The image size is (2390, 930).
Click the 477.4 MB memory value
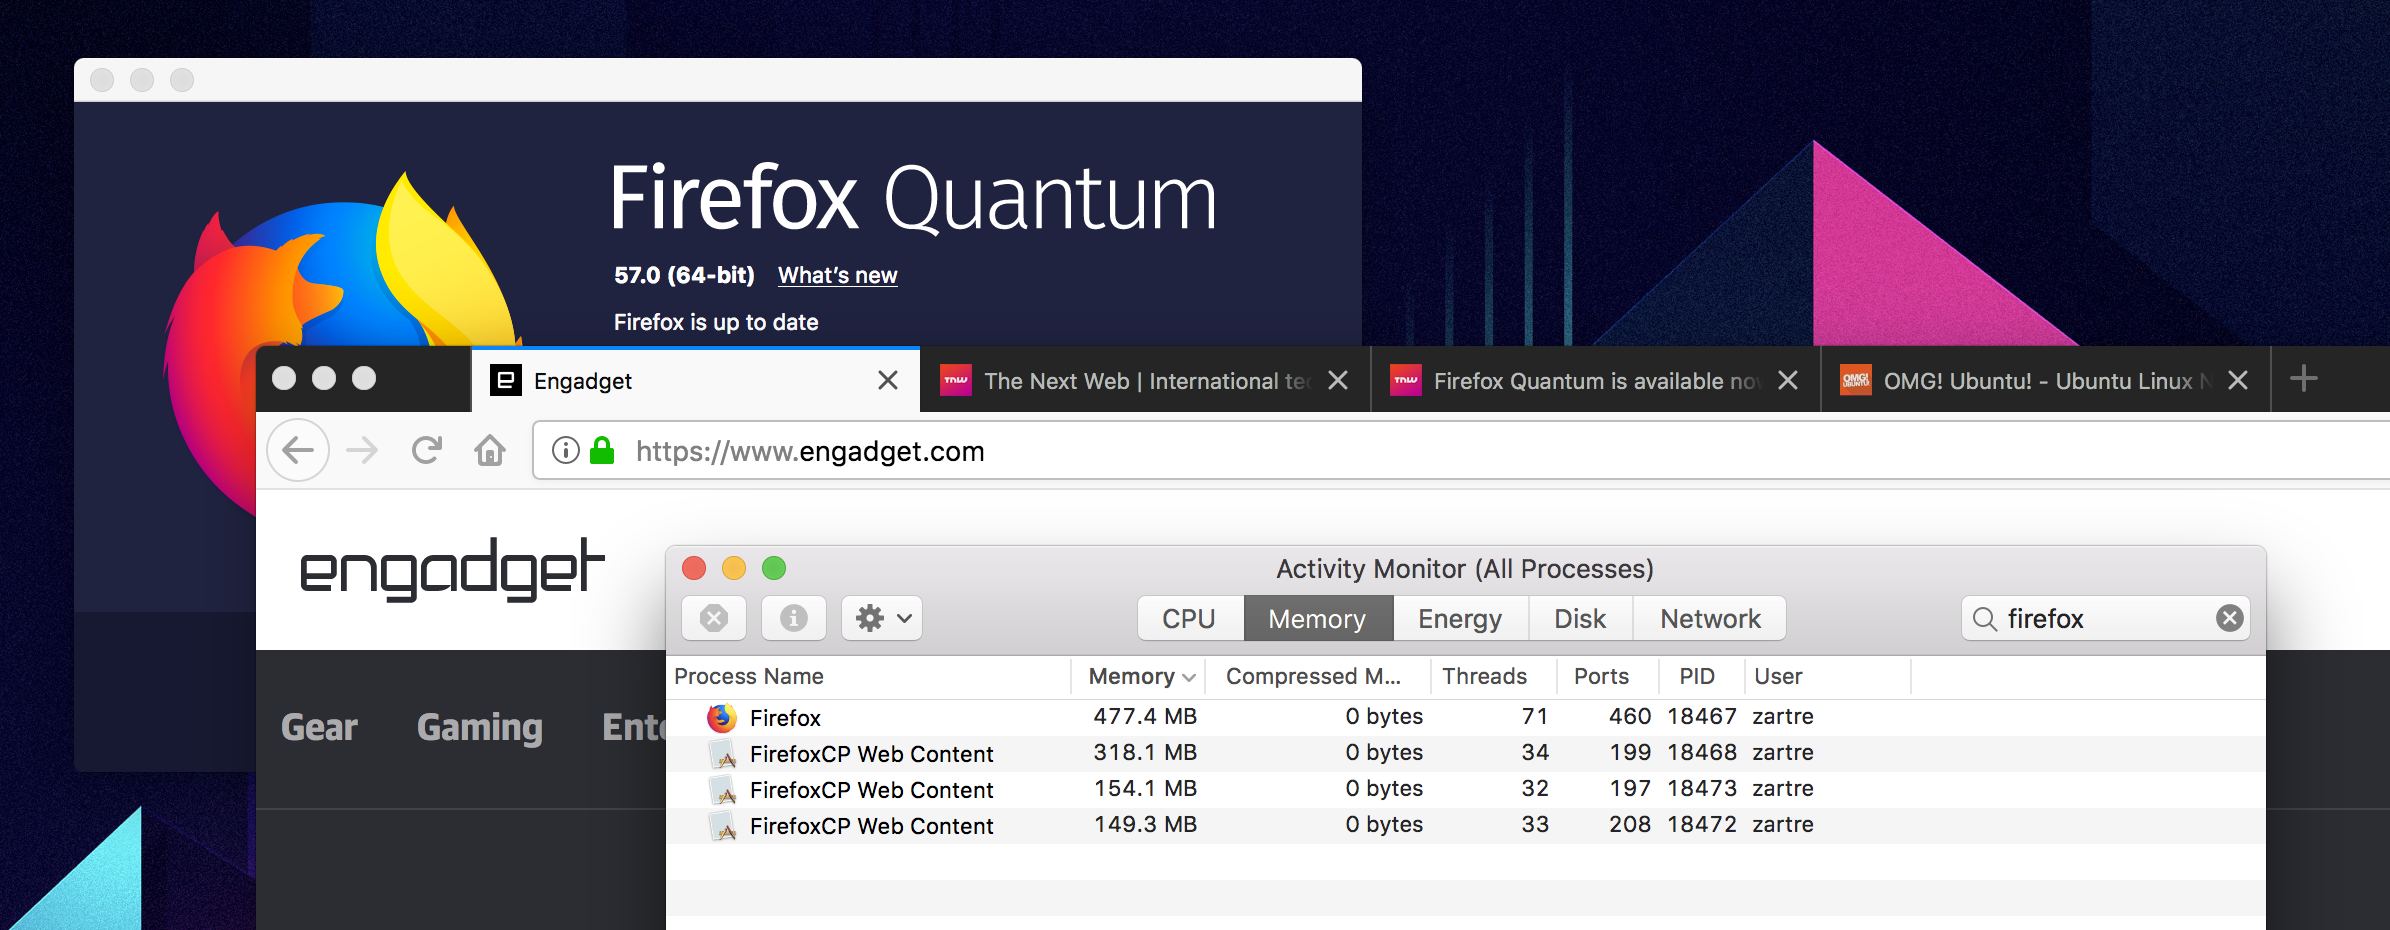(1145, 716)
